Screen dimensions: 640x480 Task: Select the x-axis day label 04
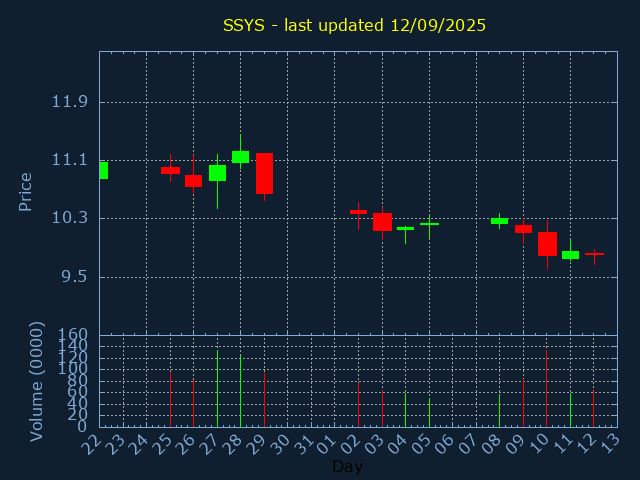pyautogui.click(x=398, y=445)
